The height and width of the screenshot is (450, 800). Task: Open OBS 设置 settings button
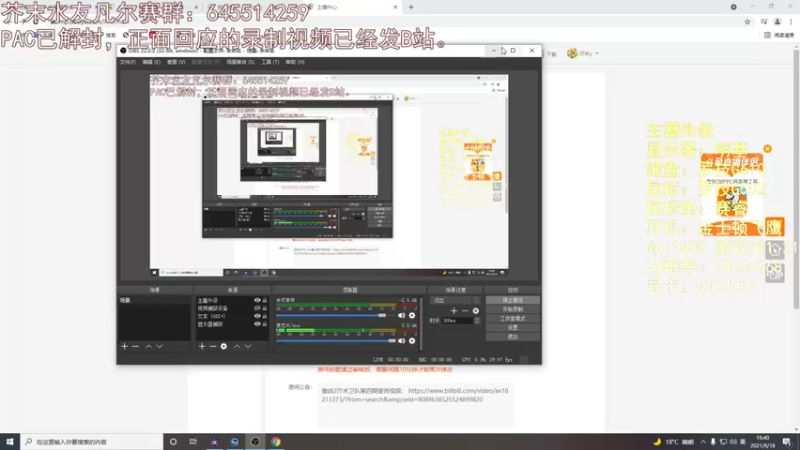(512, 328)
